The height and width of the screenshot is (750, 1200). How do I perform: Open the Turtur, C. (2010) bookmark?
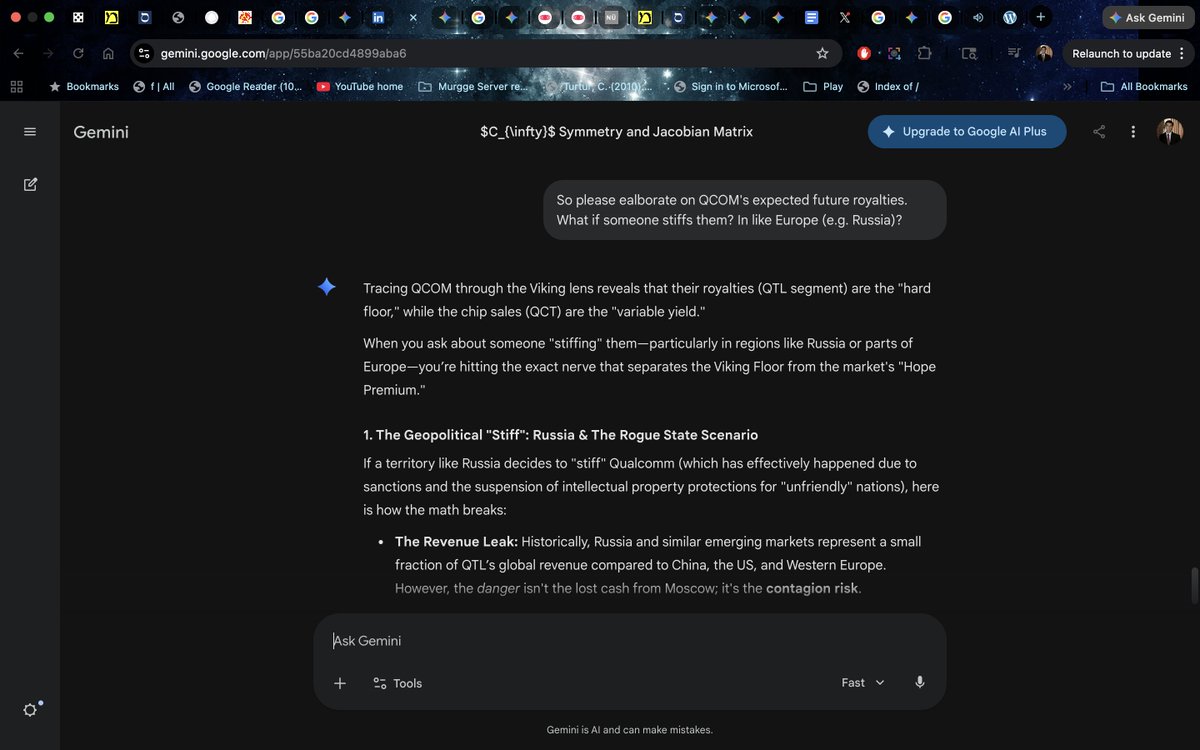601,87
